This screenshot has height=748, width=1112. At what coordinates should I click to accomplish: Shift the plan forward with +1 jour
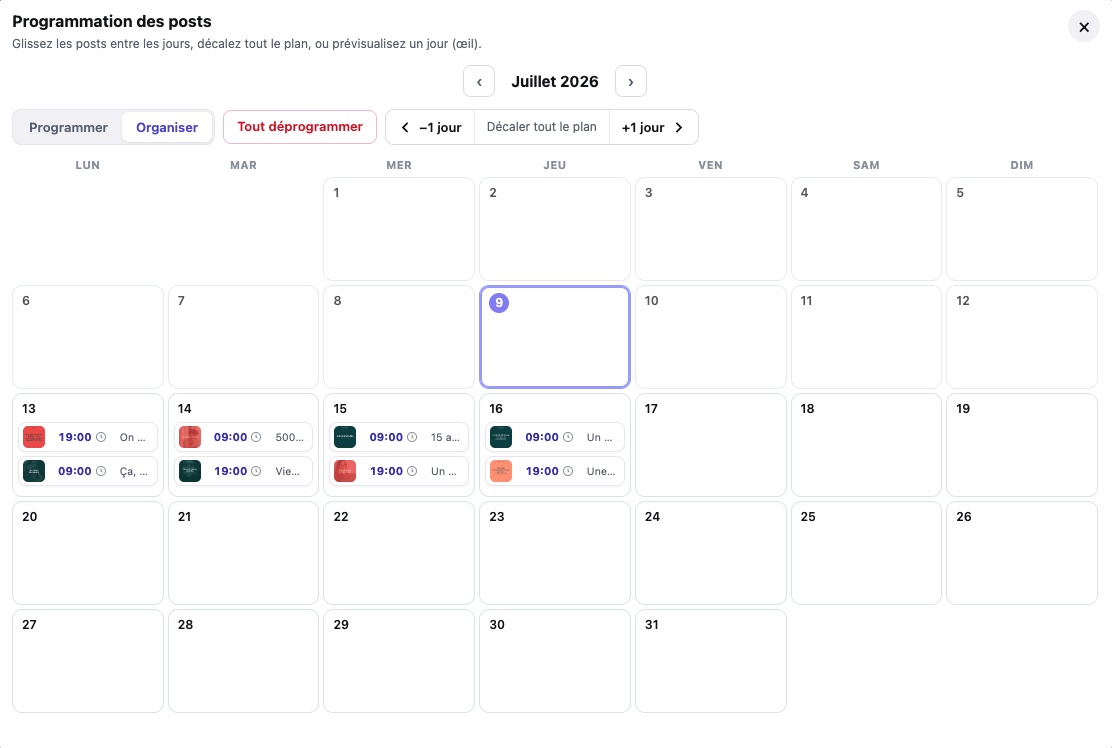click(653, 128)
